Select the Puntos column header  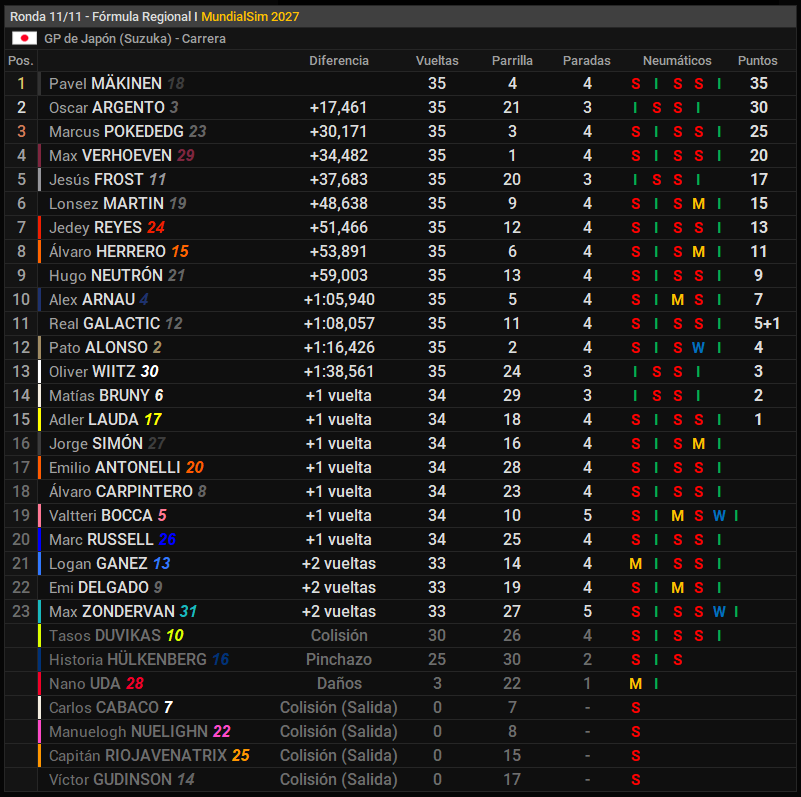(758, 60)
